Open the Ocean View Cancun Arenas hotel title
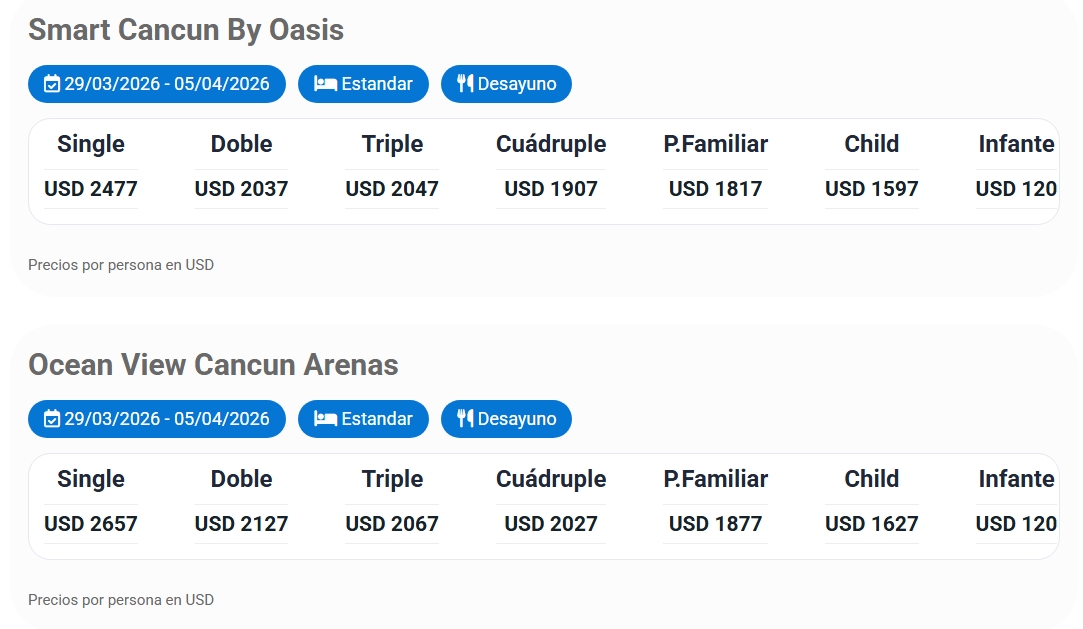The image size is (1083, 629). (x=213, y=365)
